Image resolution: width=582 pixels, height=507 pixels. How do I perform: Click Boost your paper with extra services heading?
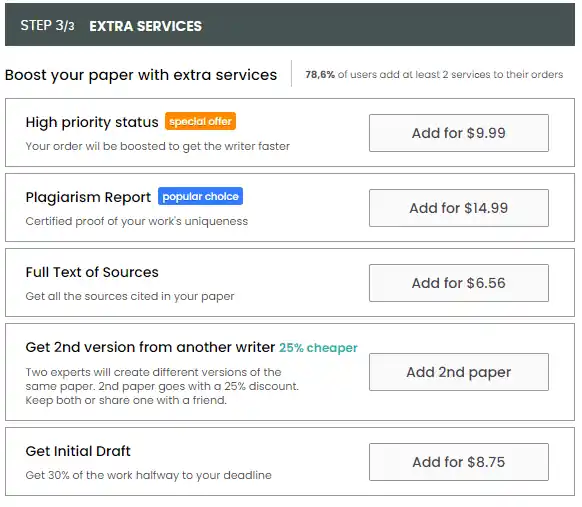(x=141, y=75)
